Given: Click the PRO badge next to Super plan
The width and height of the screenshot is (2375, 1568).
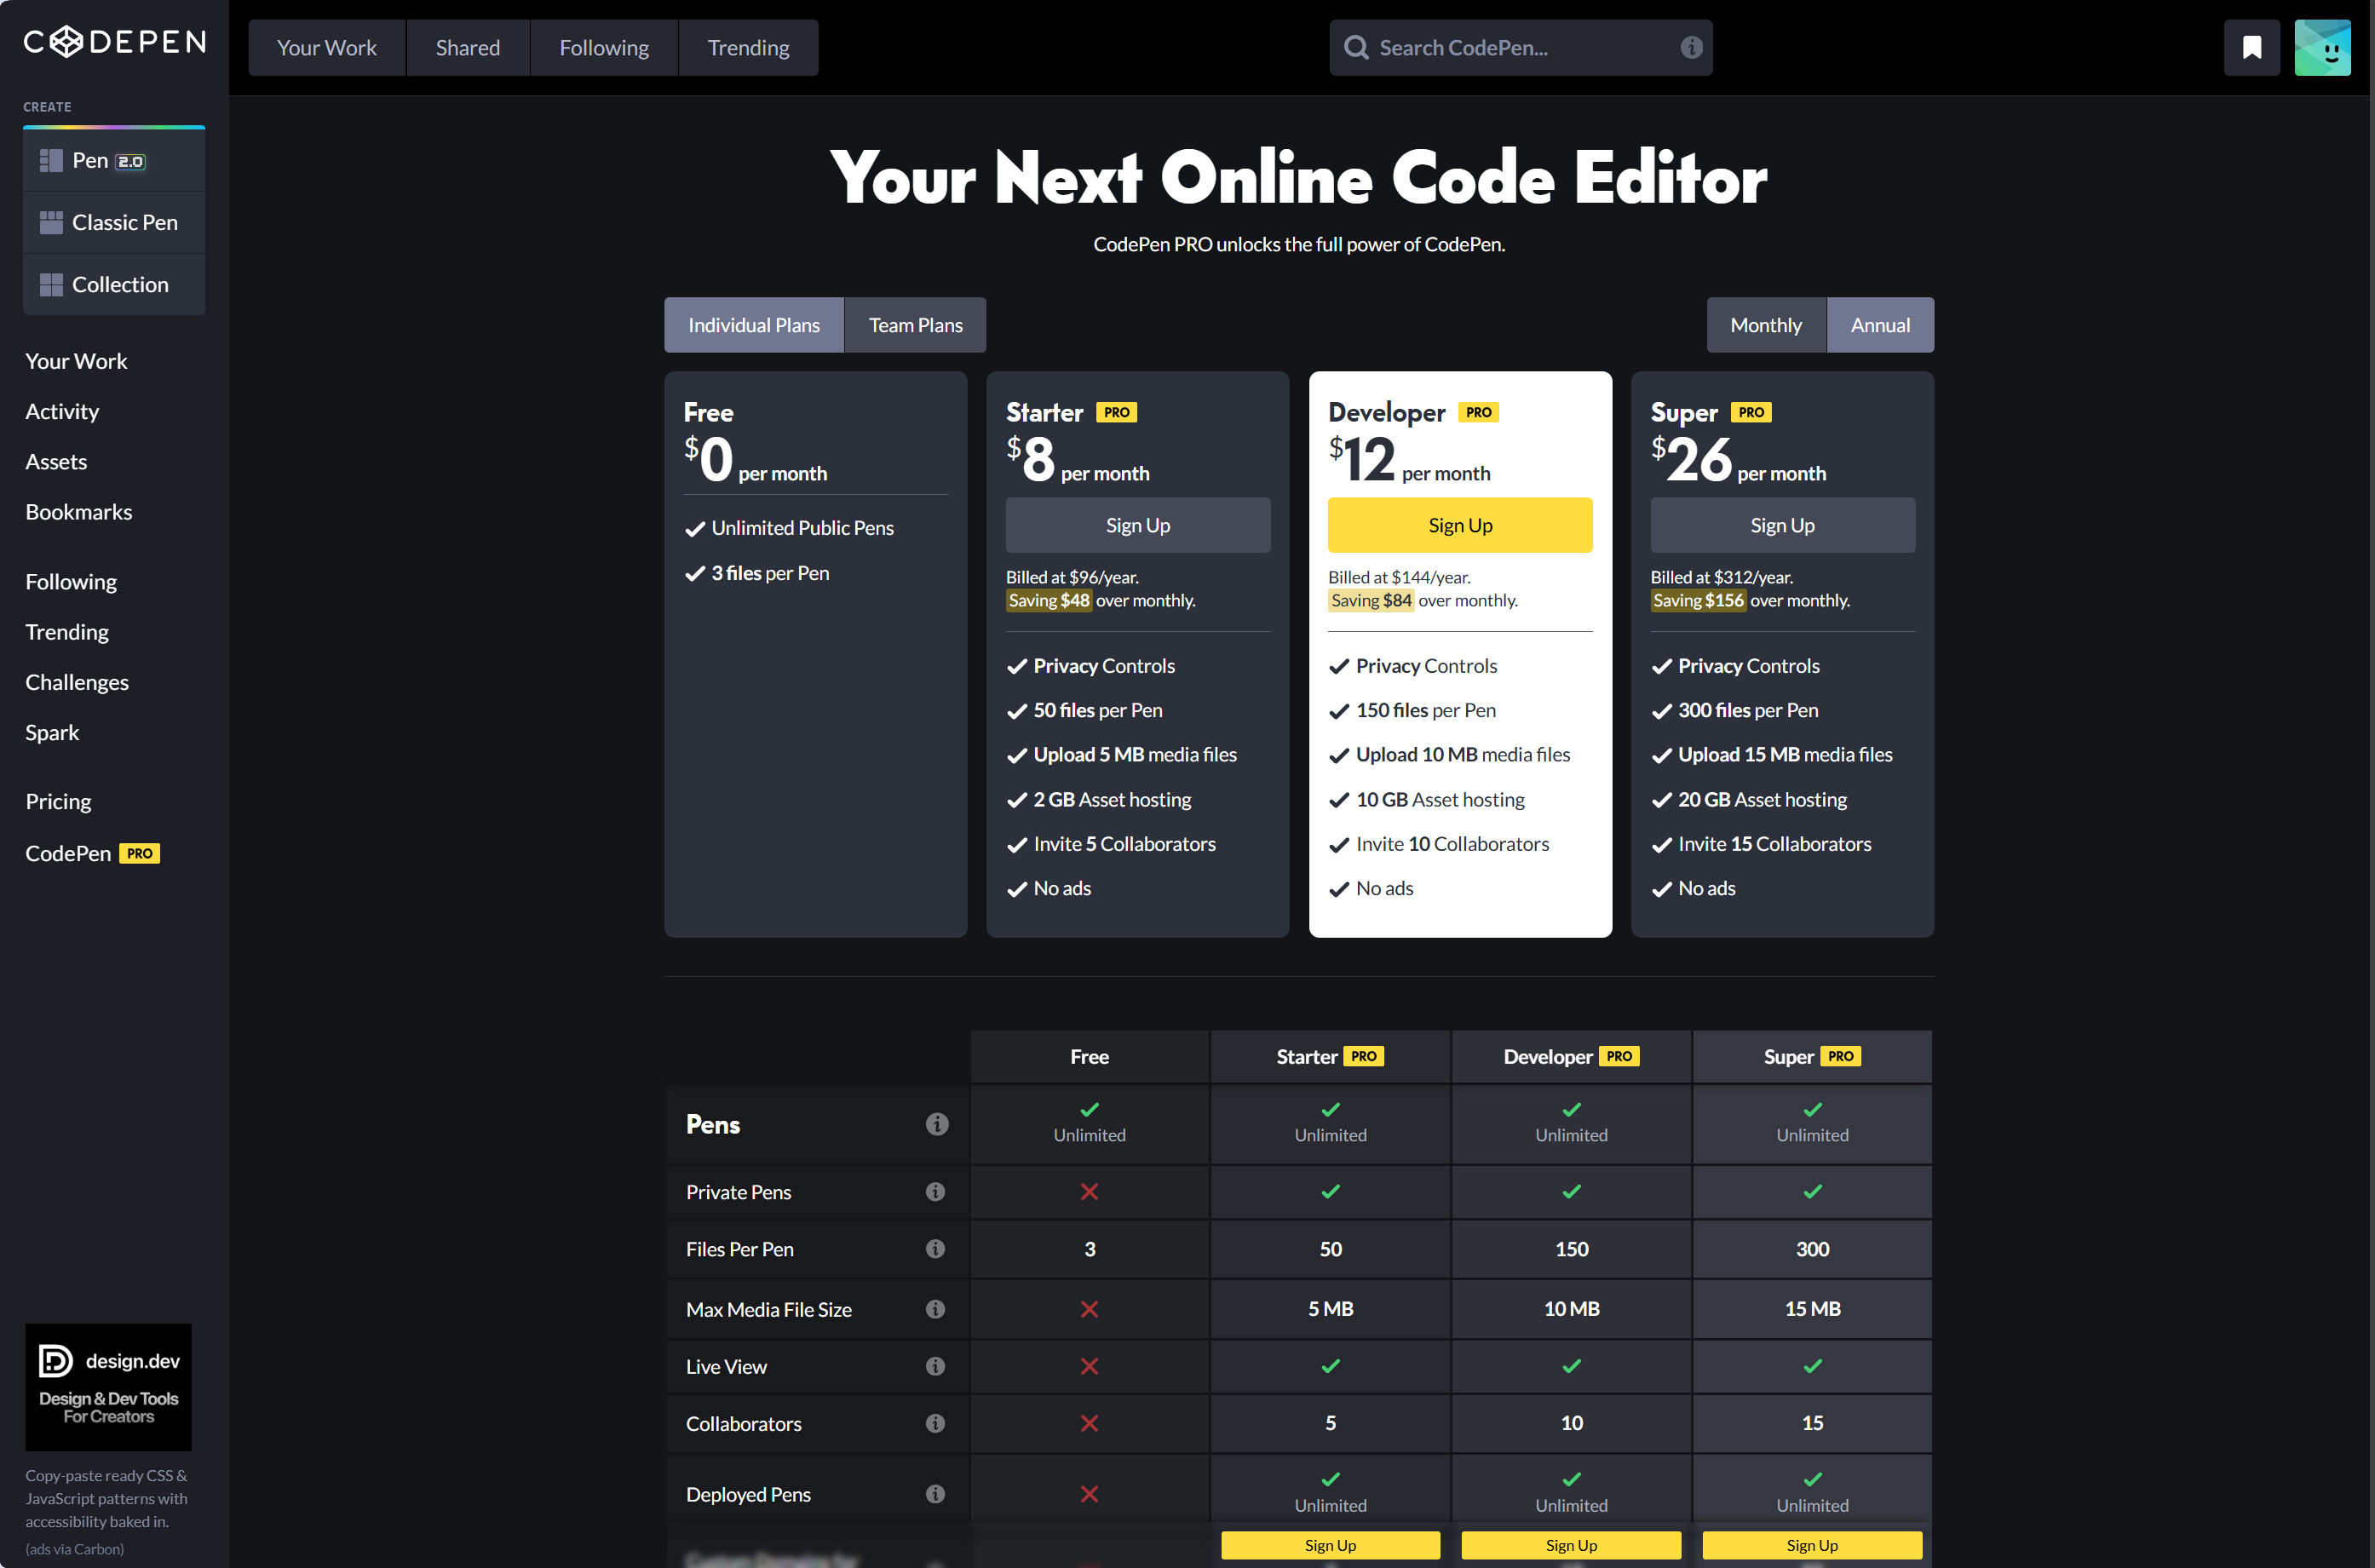Looking at the screenshot, I should point(1751,412).
